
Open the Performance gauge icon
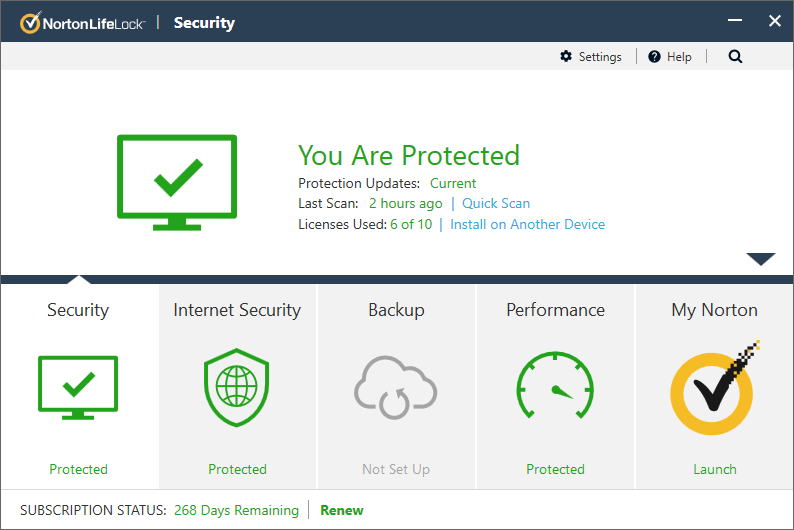click(555, 389)
